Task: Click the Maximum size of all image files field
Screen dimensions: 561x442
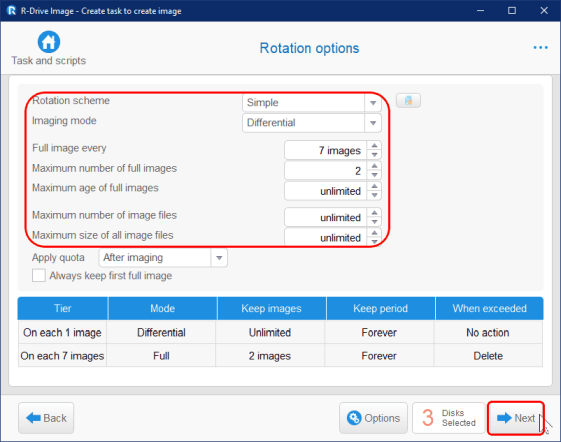Action: pos(326,237)
